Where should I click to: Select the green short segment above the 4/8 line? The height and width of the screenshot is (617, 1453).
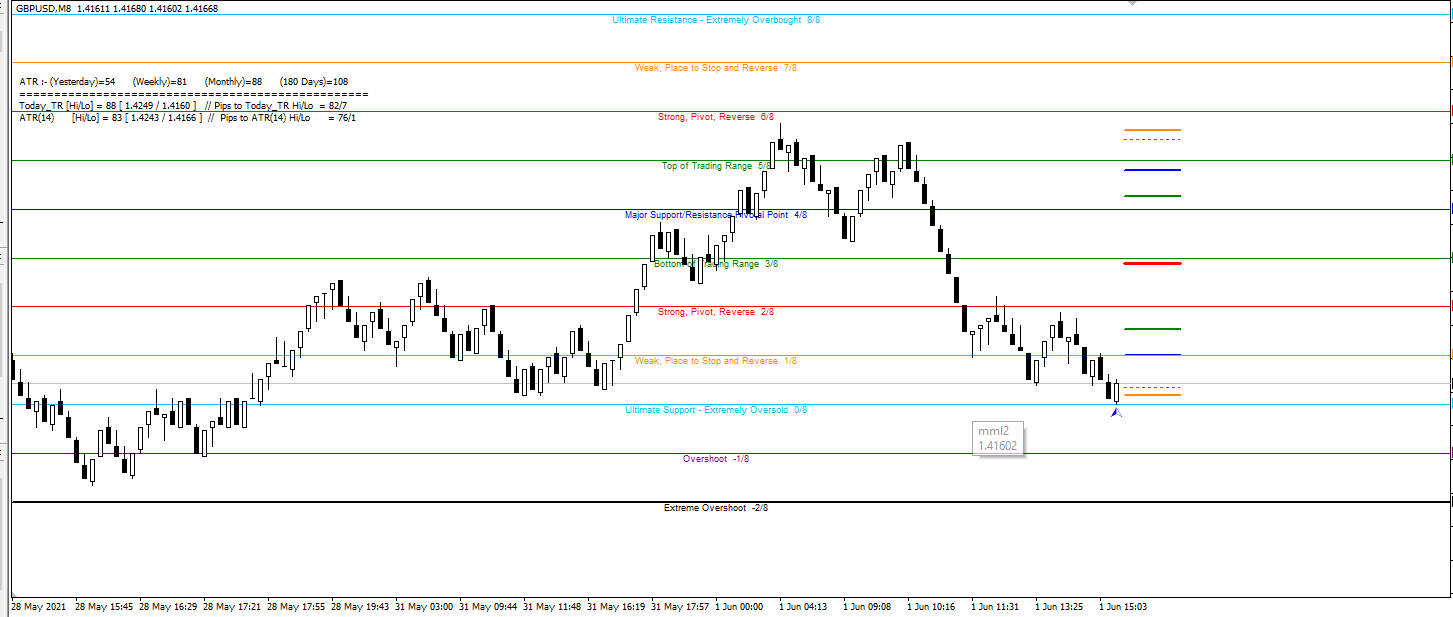pos(1152,196)
